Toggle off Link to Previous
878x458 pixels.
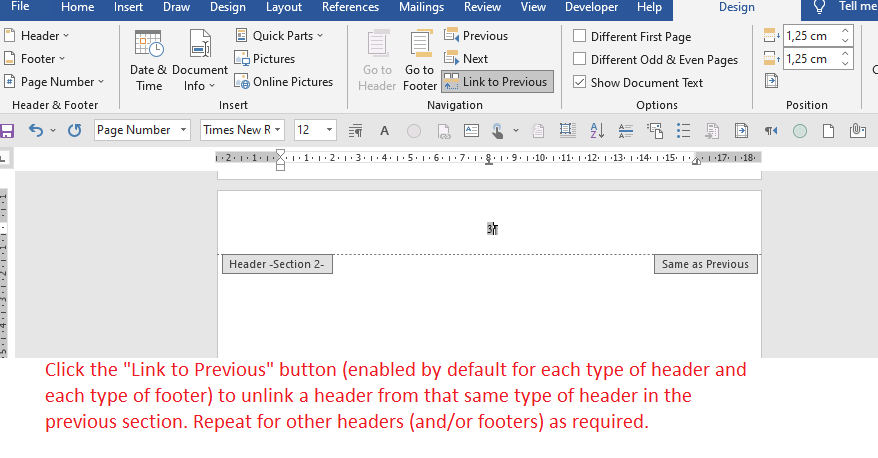pyautogui.click(x=497, y=82)
